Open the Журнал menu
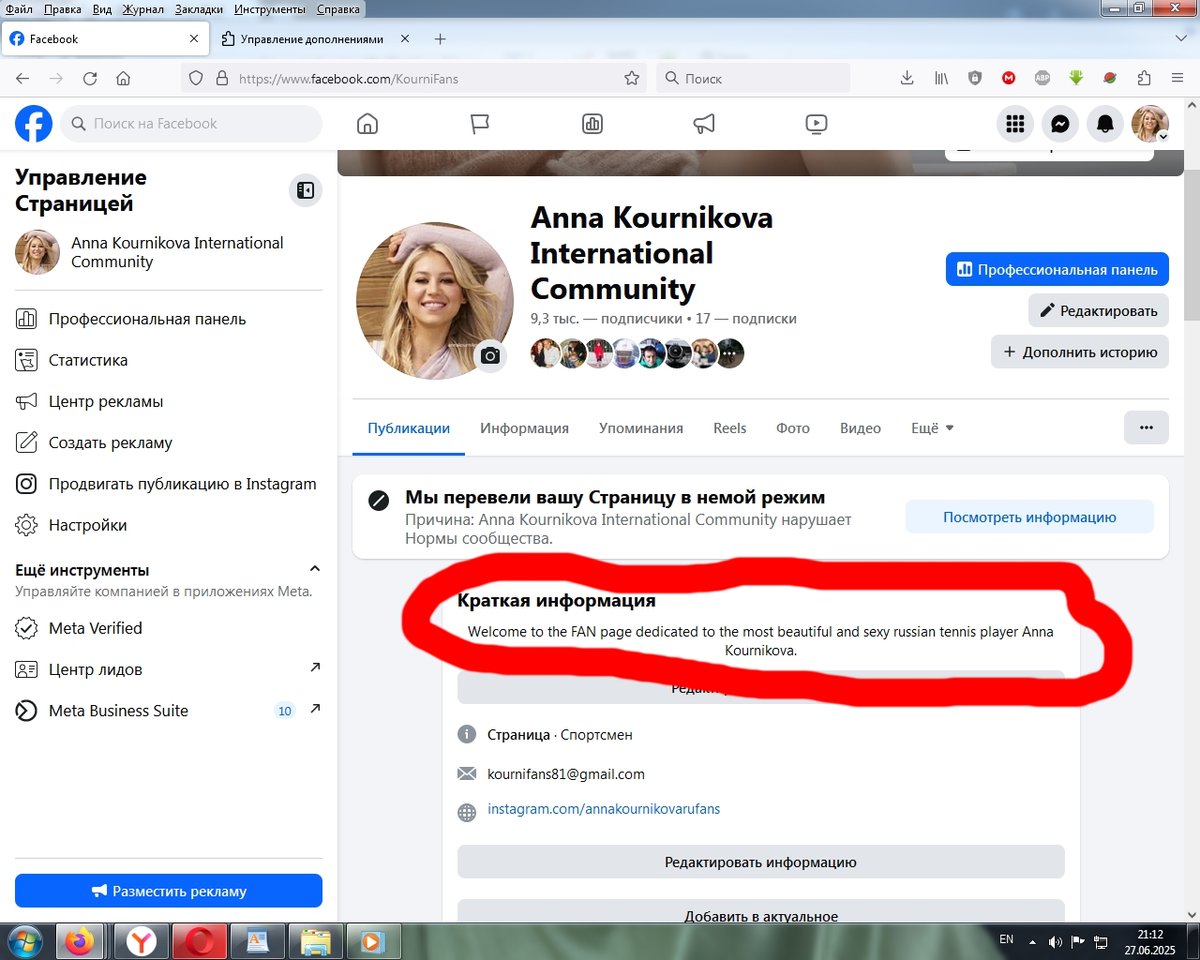Viewport: 1200px width, 960px height. (143, 9)
